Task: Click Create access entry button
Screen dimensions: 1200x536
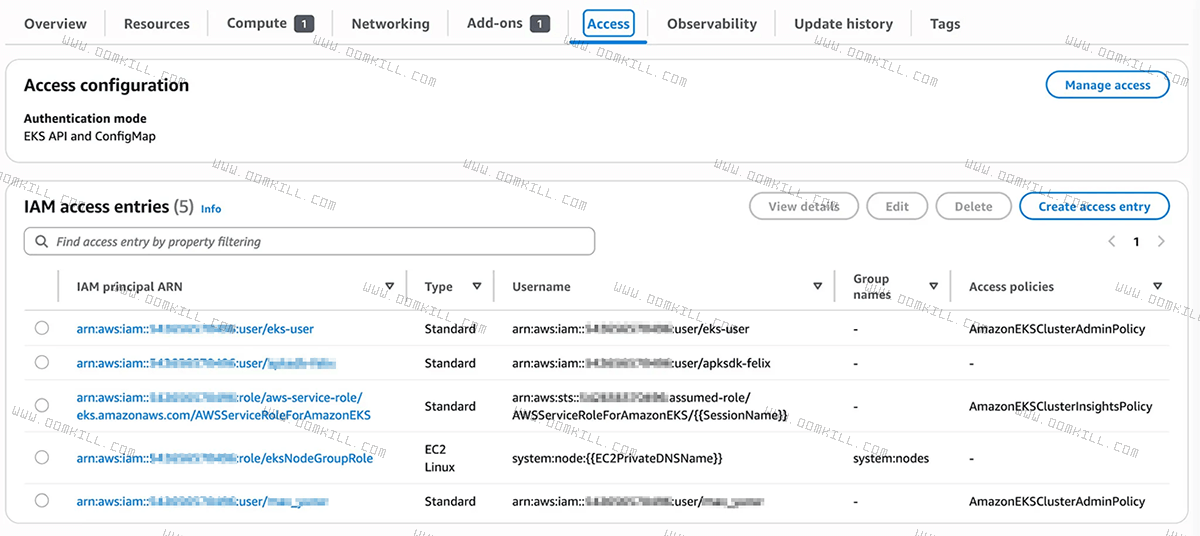Action: pos(1094,207)
